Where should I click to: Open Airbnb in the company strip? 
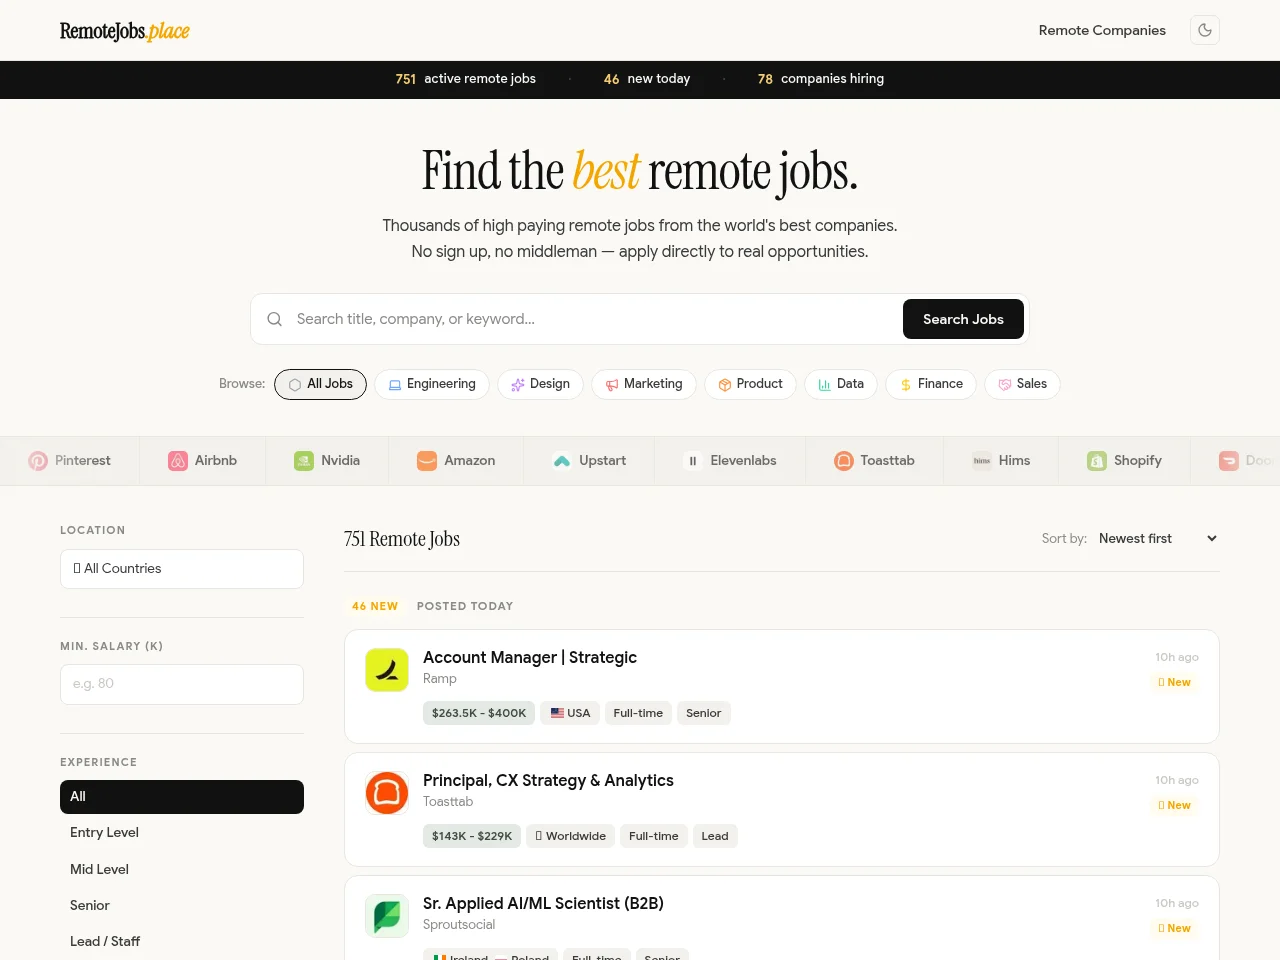[x=203, y=461]
